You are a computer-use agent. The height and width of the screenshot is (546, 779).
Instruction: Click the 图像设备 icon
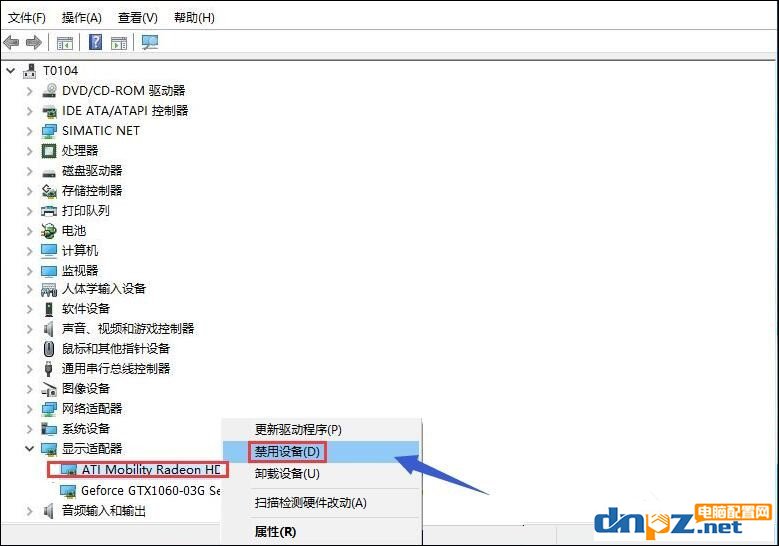(49, 389)
